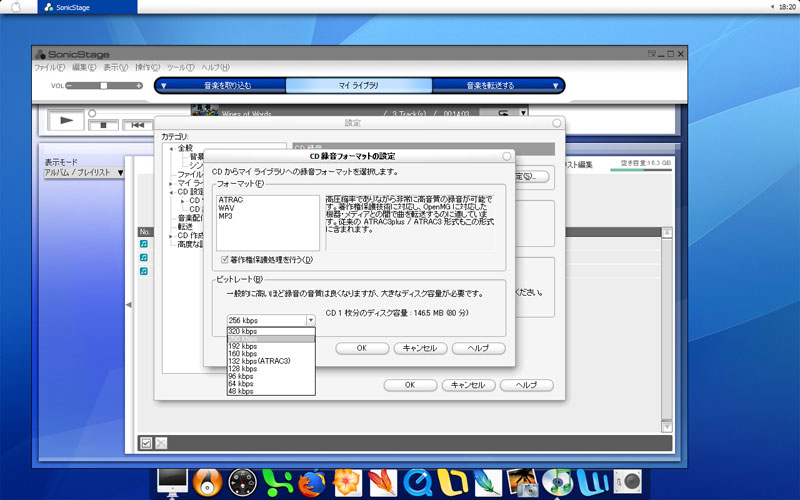
Task: Select WAV in the format list
Action: tap(226, 208)
